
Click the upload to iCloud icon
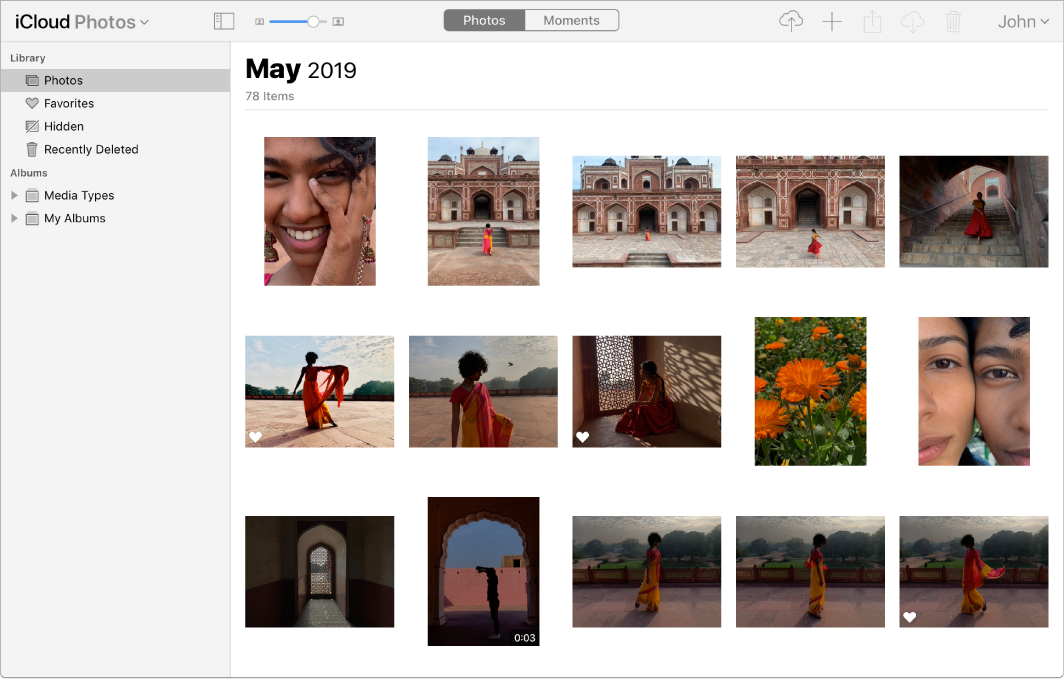coord(791,21)
